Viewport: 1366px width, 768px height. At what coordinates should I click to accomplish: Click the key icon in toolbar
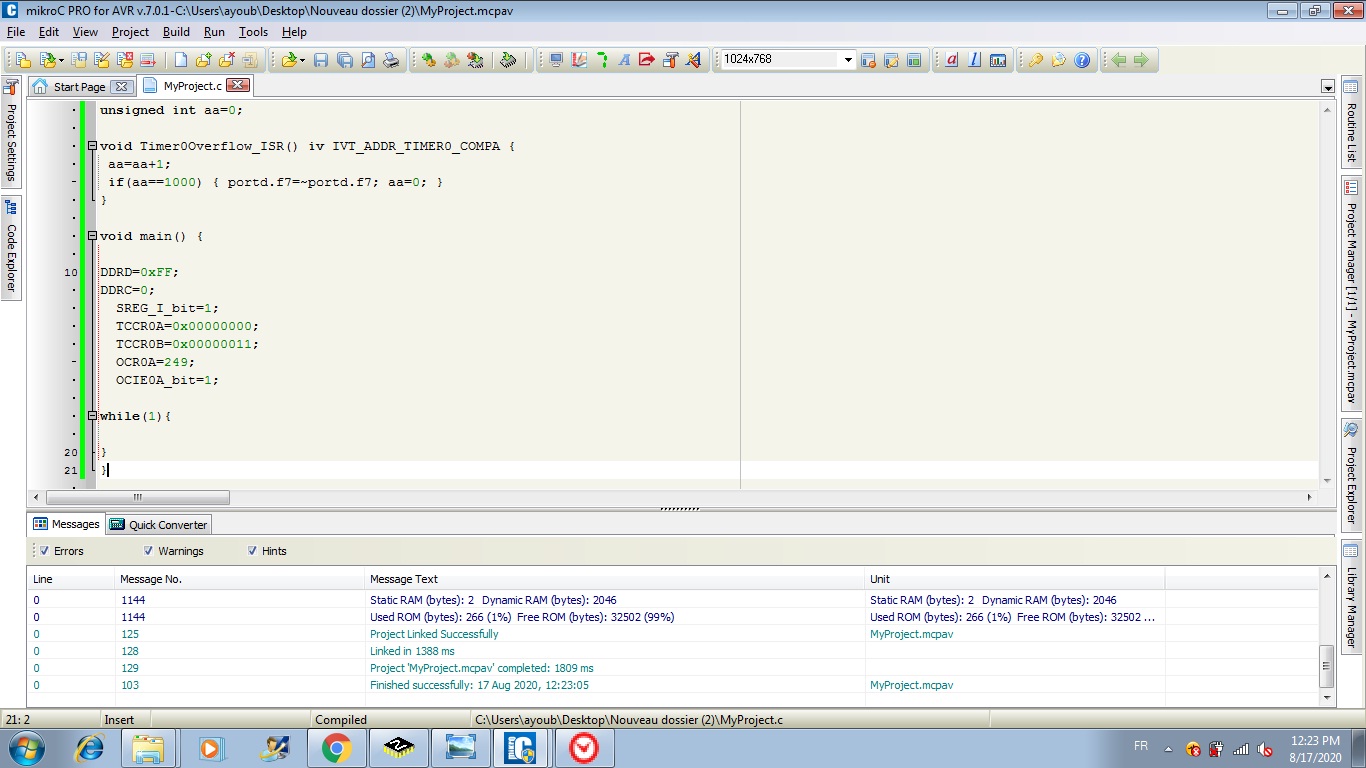pos(1036,60)
